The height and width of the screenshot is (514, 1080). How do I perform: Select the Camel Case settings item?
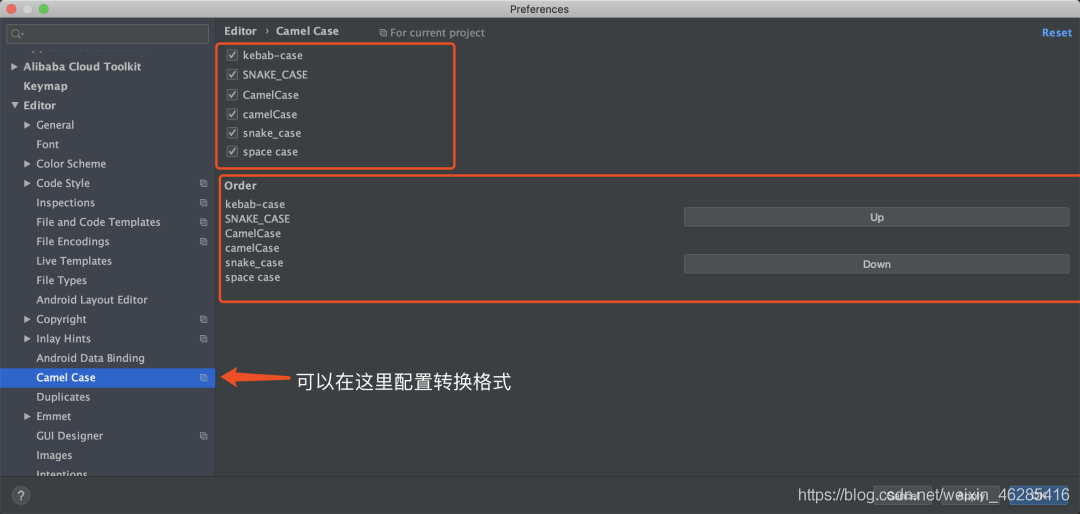click(x=107, y=378)
